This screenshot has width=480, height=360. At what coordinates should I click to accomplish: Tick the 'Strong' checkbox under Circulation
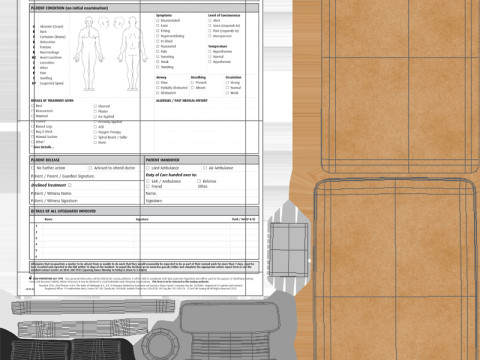pyautogui.click(x=227, y=83)
